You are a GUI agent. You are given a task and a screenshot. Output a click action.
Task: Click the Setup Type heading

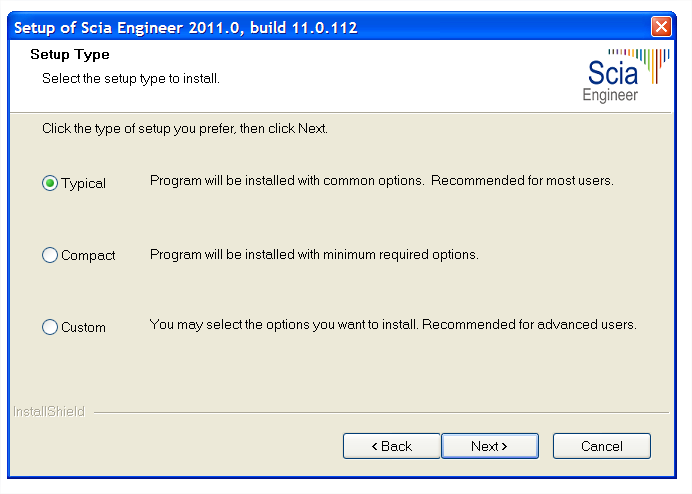tap(70, 54)
